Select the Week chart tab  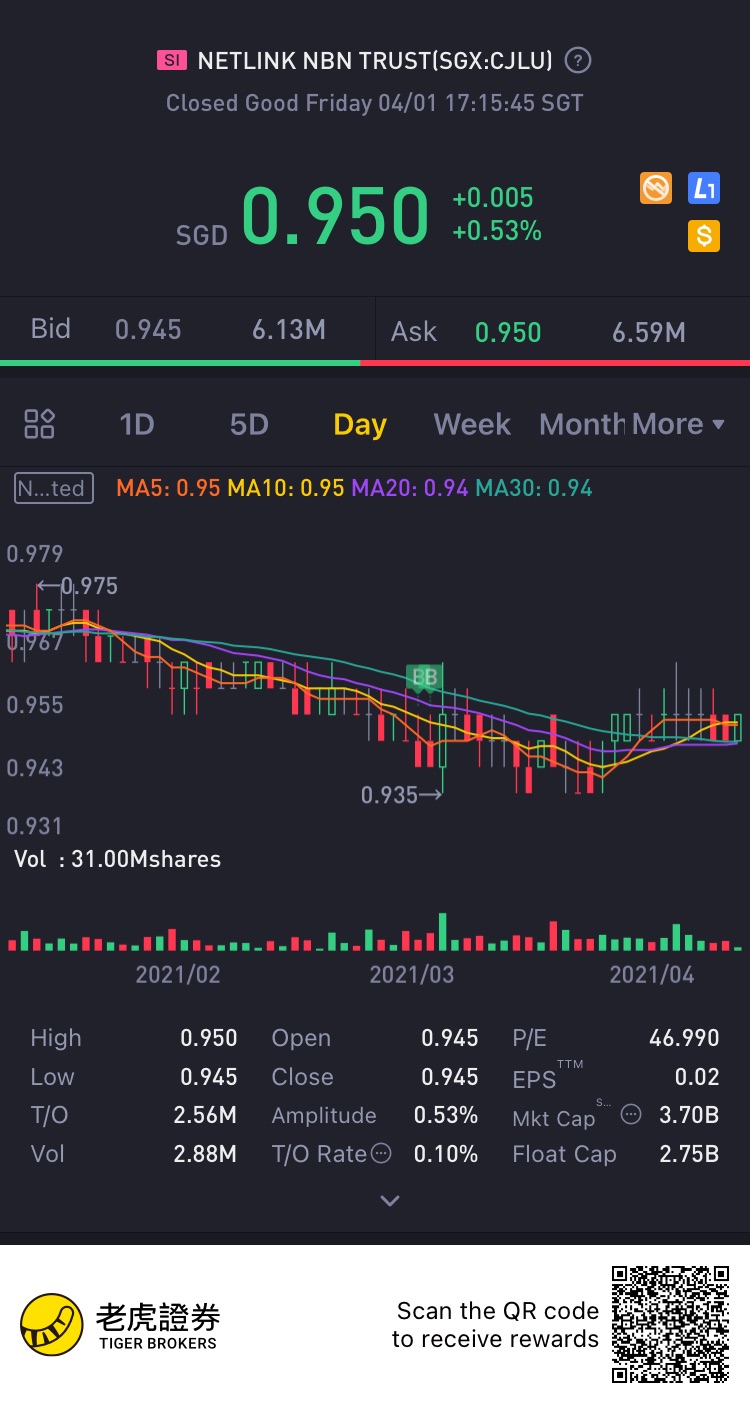(x=472, y=424)
